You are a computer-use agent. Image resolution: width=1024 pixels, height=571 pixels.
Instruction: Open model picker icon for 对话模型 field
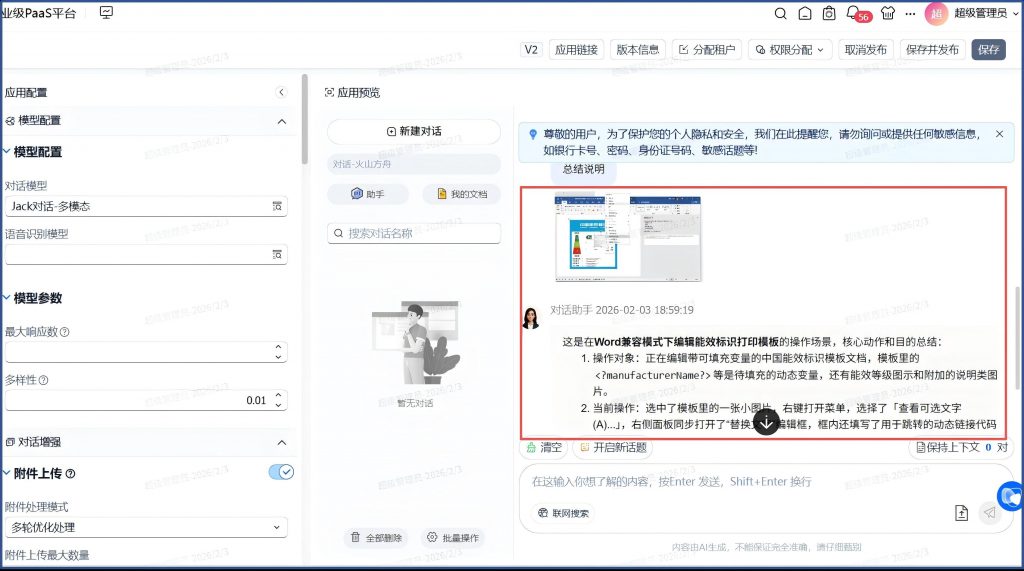[x=277, y=206]
